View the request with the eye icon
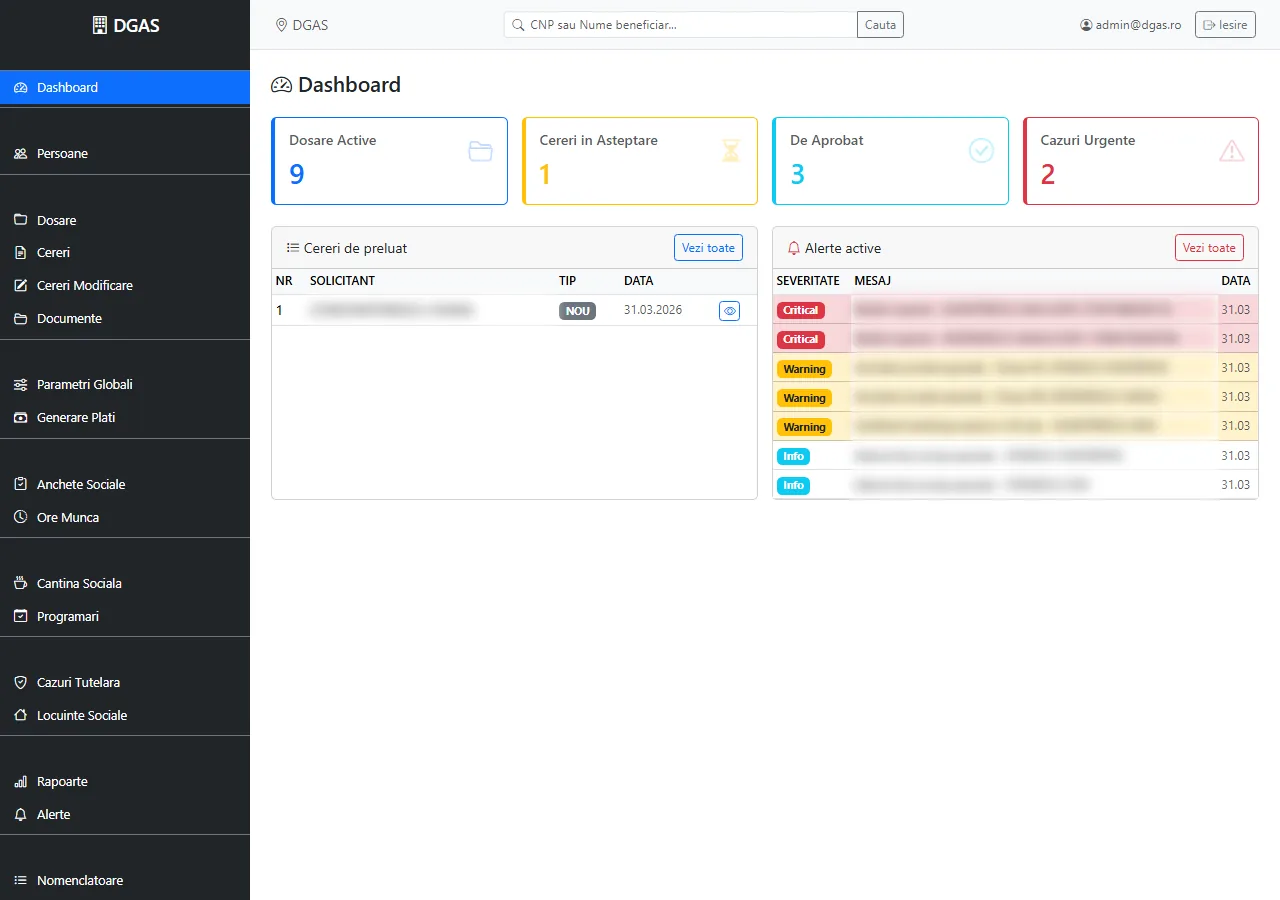 [x=730, y=311]
